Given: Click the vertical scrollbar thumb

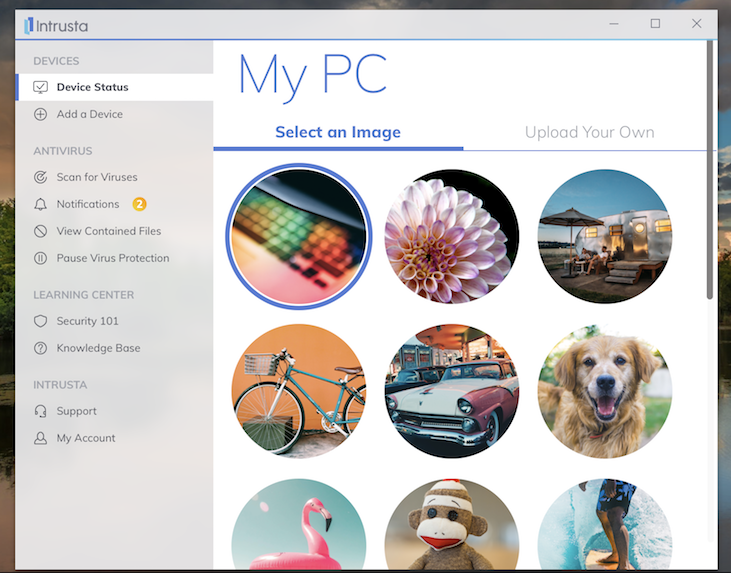Looking at the screenshot, I should 710,170.
